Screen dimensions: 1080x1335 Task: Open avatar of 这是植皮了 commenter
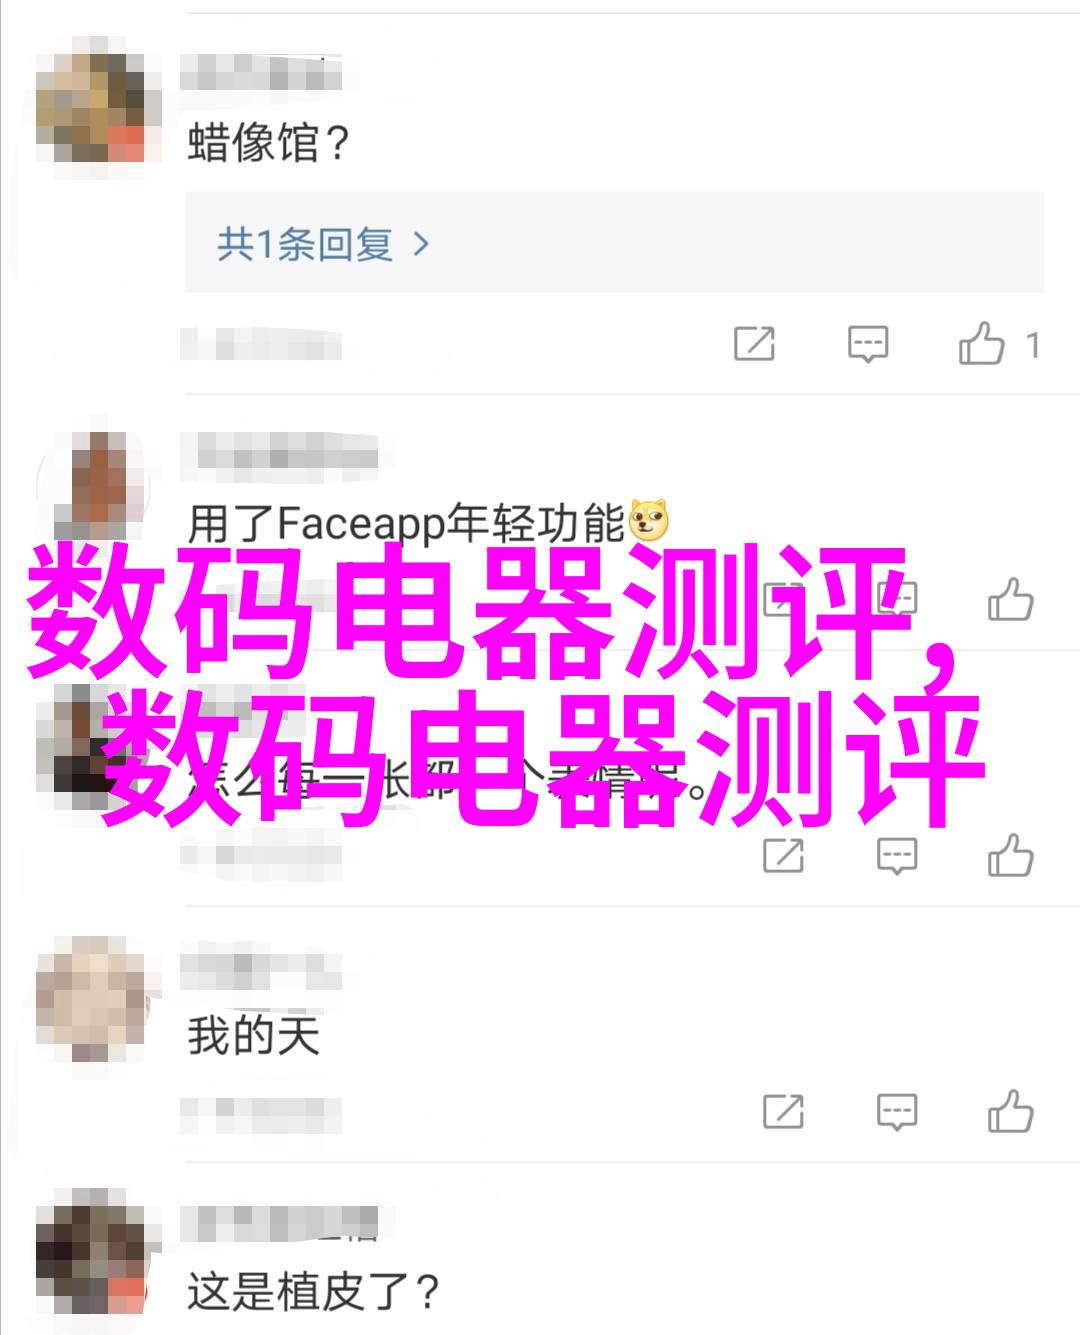click(x=91, y=1254)
